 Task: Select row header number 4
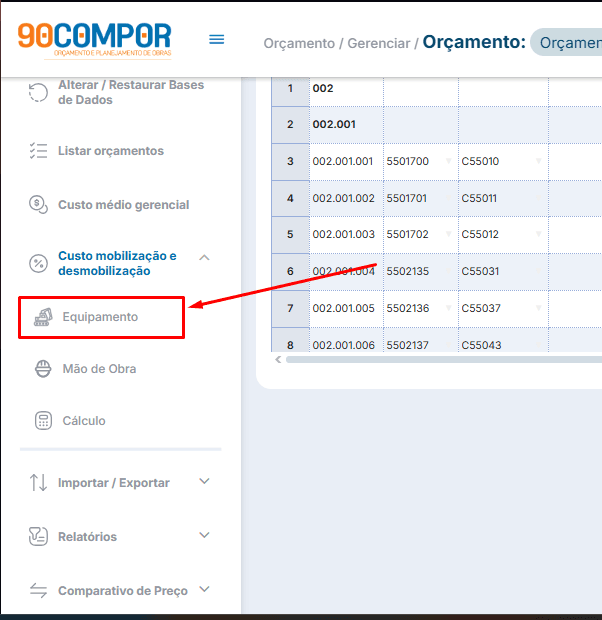pos(290,198)
